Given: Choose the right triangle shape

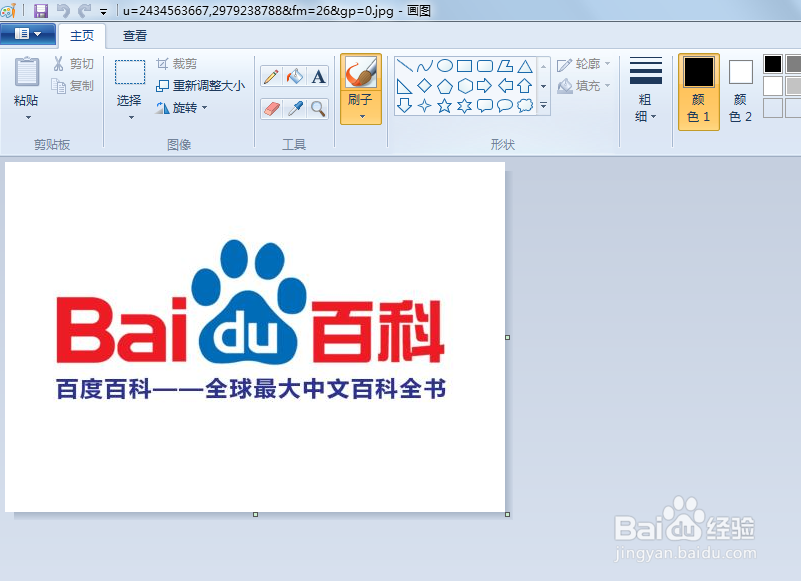Looking at the screenshot, I should pyautogui.click(x=405, y=86).
